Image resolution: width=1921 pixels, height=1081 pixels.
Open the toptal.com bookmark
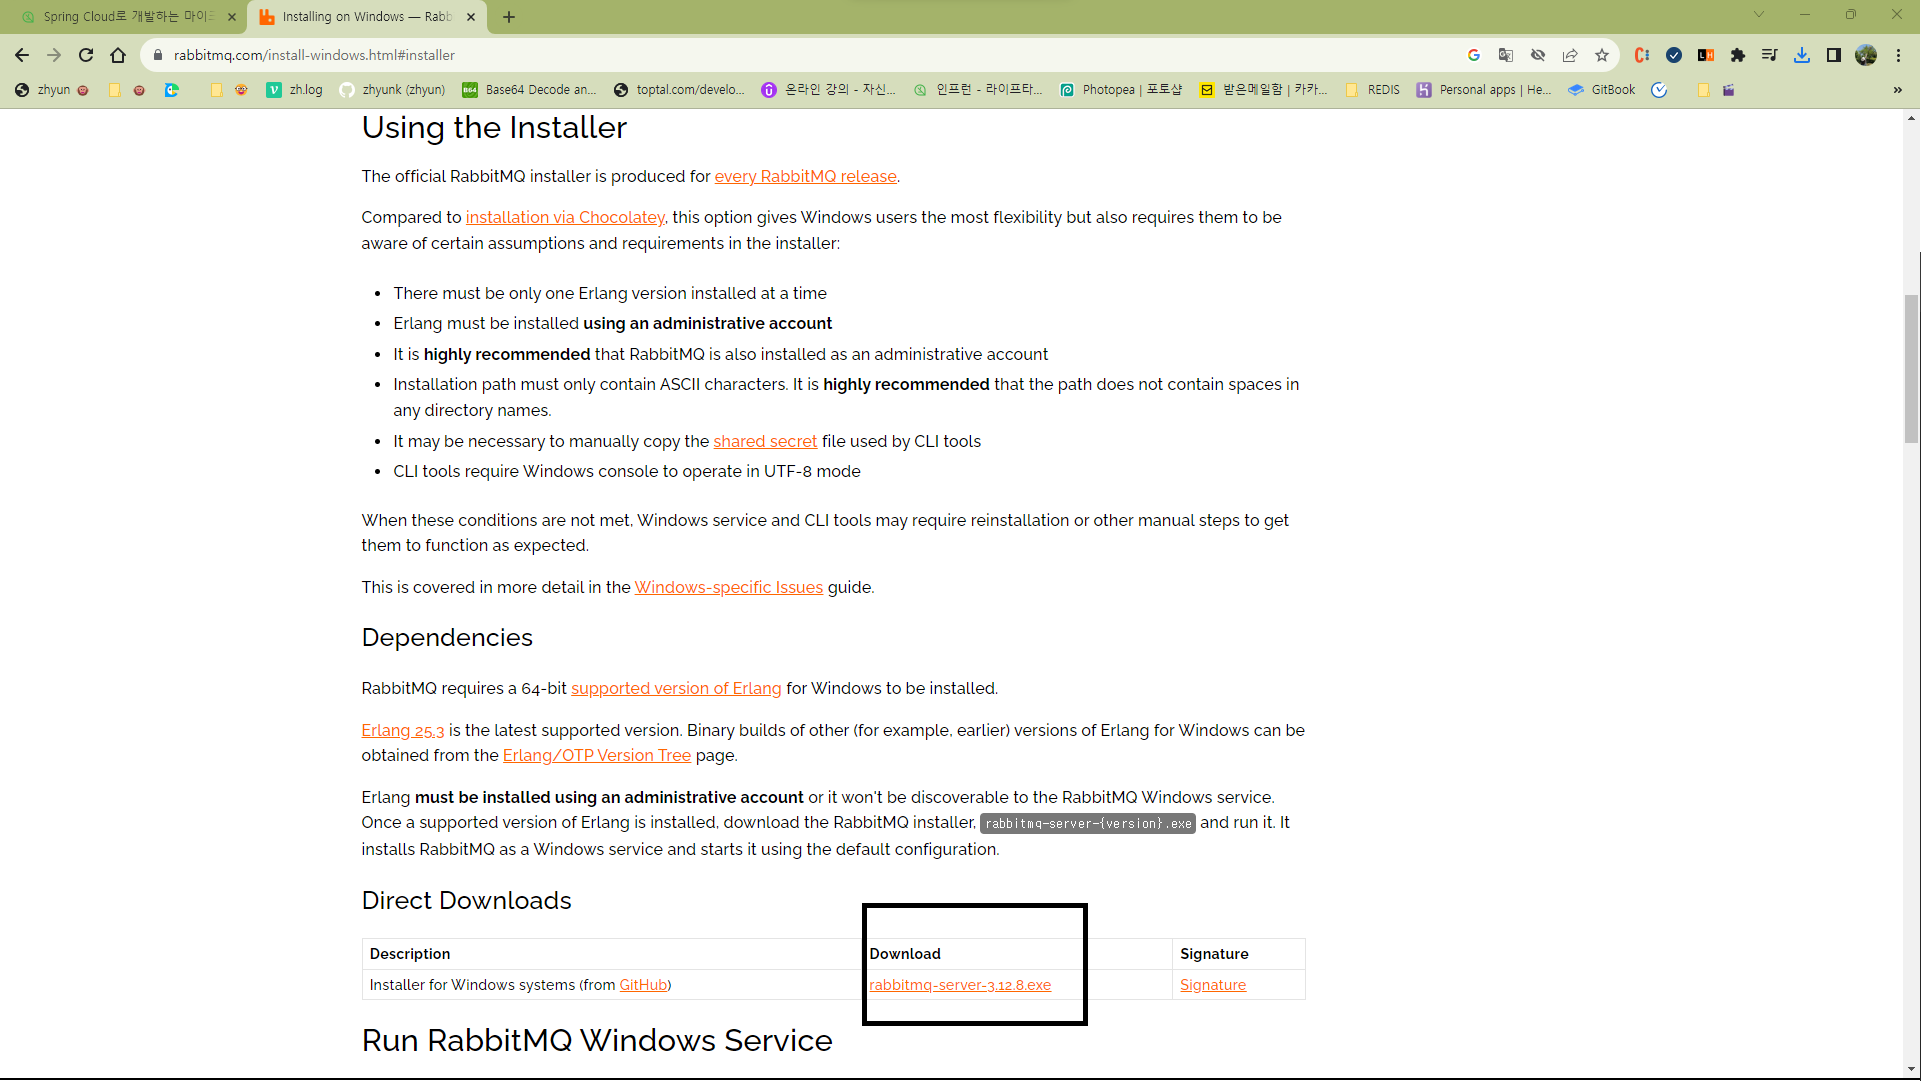point(680,90)
